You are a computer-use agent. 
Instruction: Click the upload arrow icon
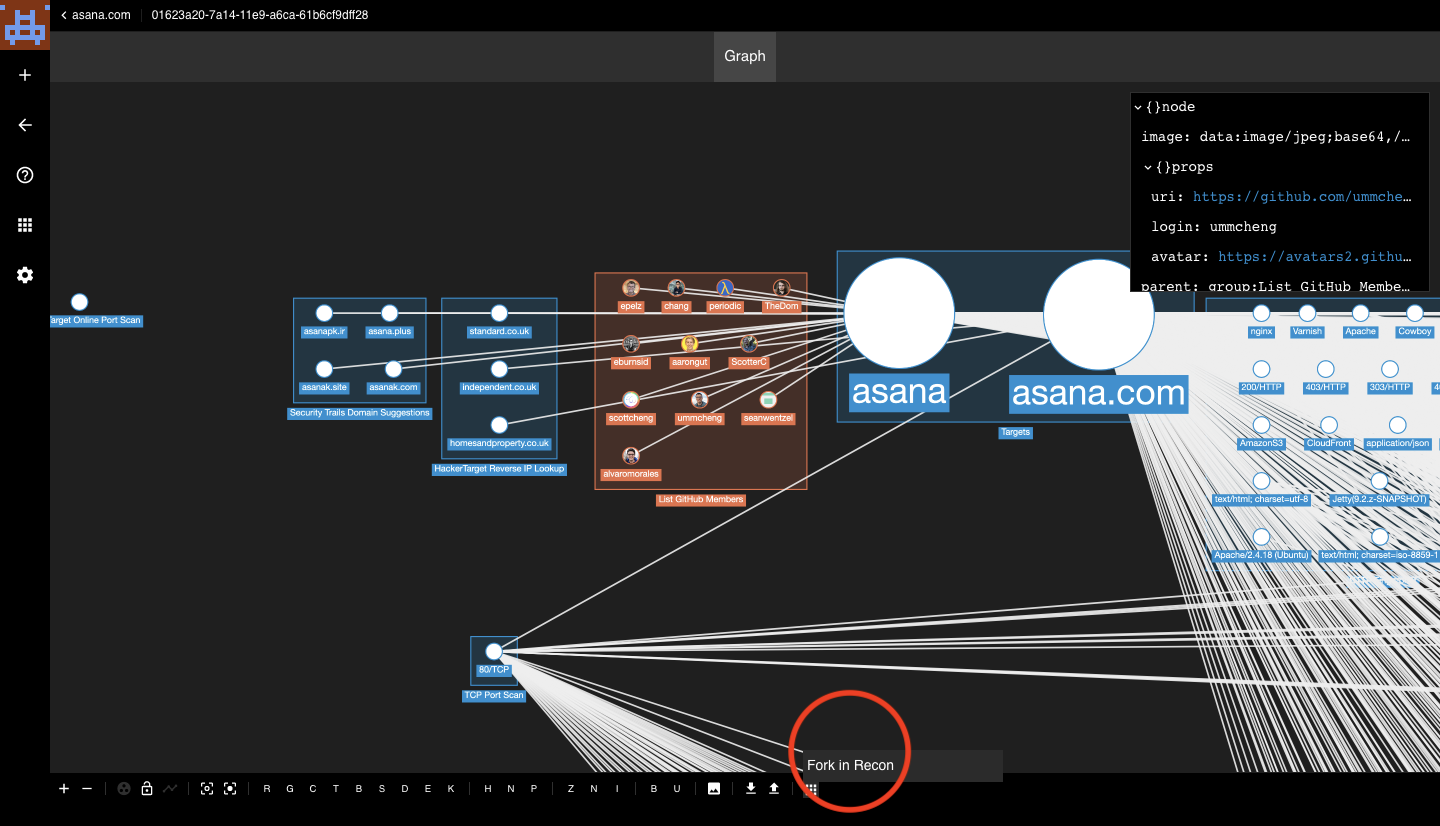[774, 789]
